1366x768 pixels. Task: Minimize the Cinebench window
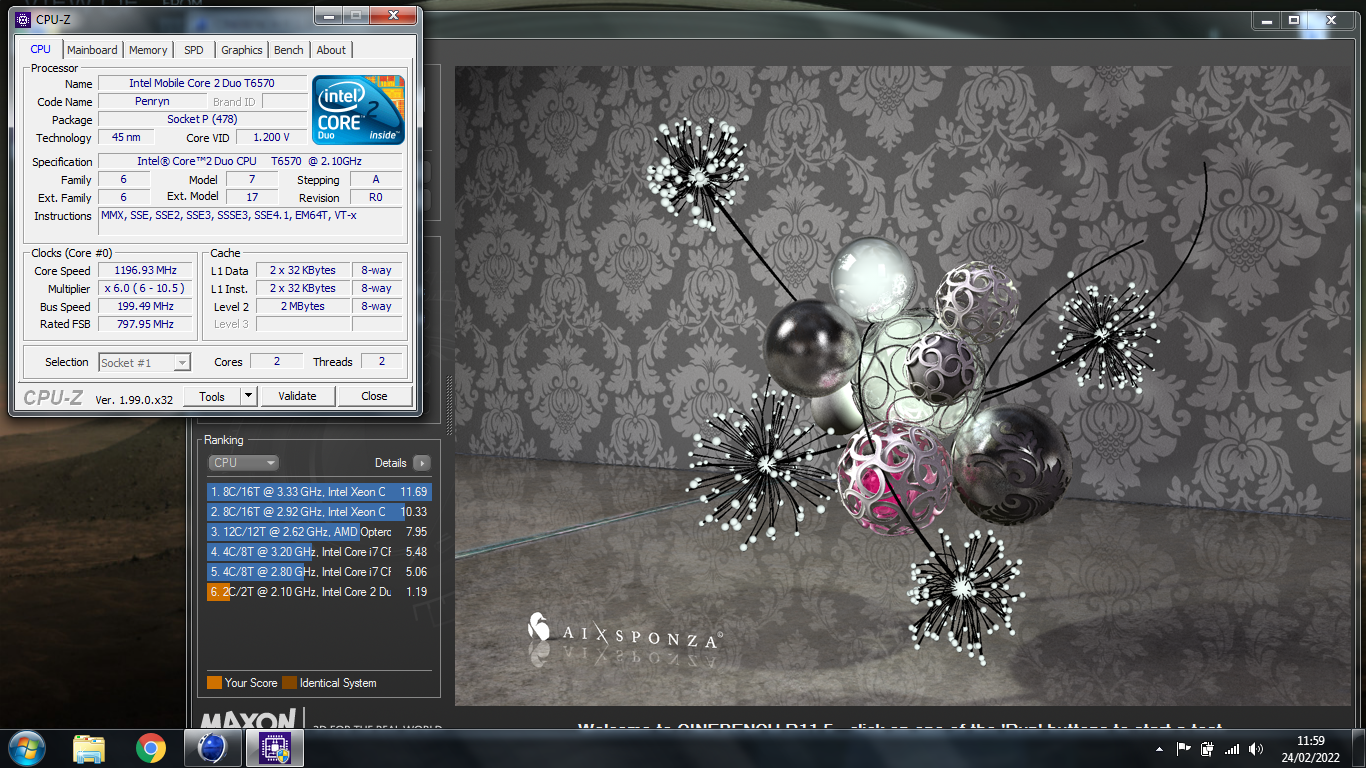[1265, 19]
